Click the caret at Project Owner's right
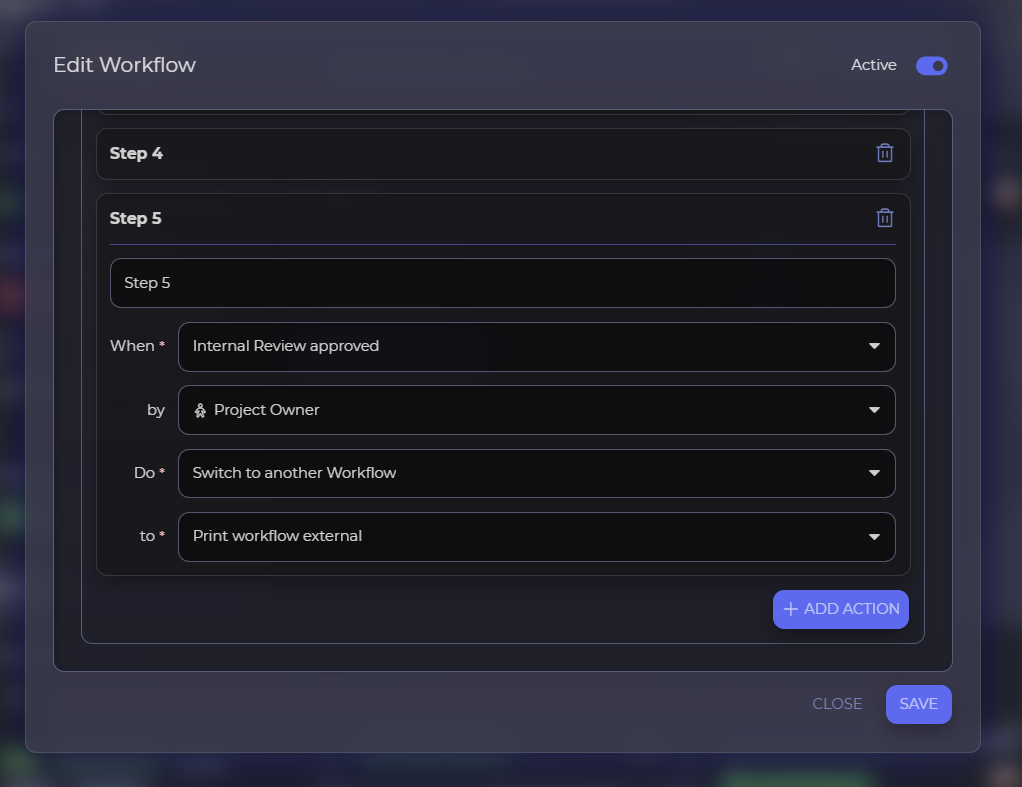The height and width of the screenshot is (787, 1022). [x=874, y=410]
